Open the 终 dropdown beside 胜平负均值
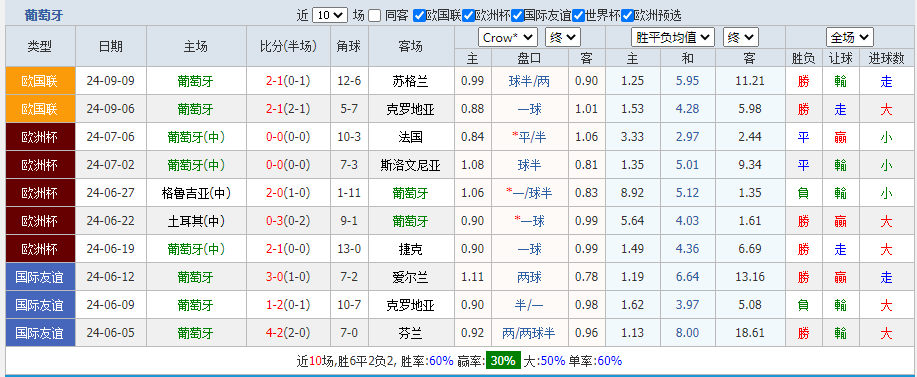Viewport: 917px width, 377px height. [740, 38]
